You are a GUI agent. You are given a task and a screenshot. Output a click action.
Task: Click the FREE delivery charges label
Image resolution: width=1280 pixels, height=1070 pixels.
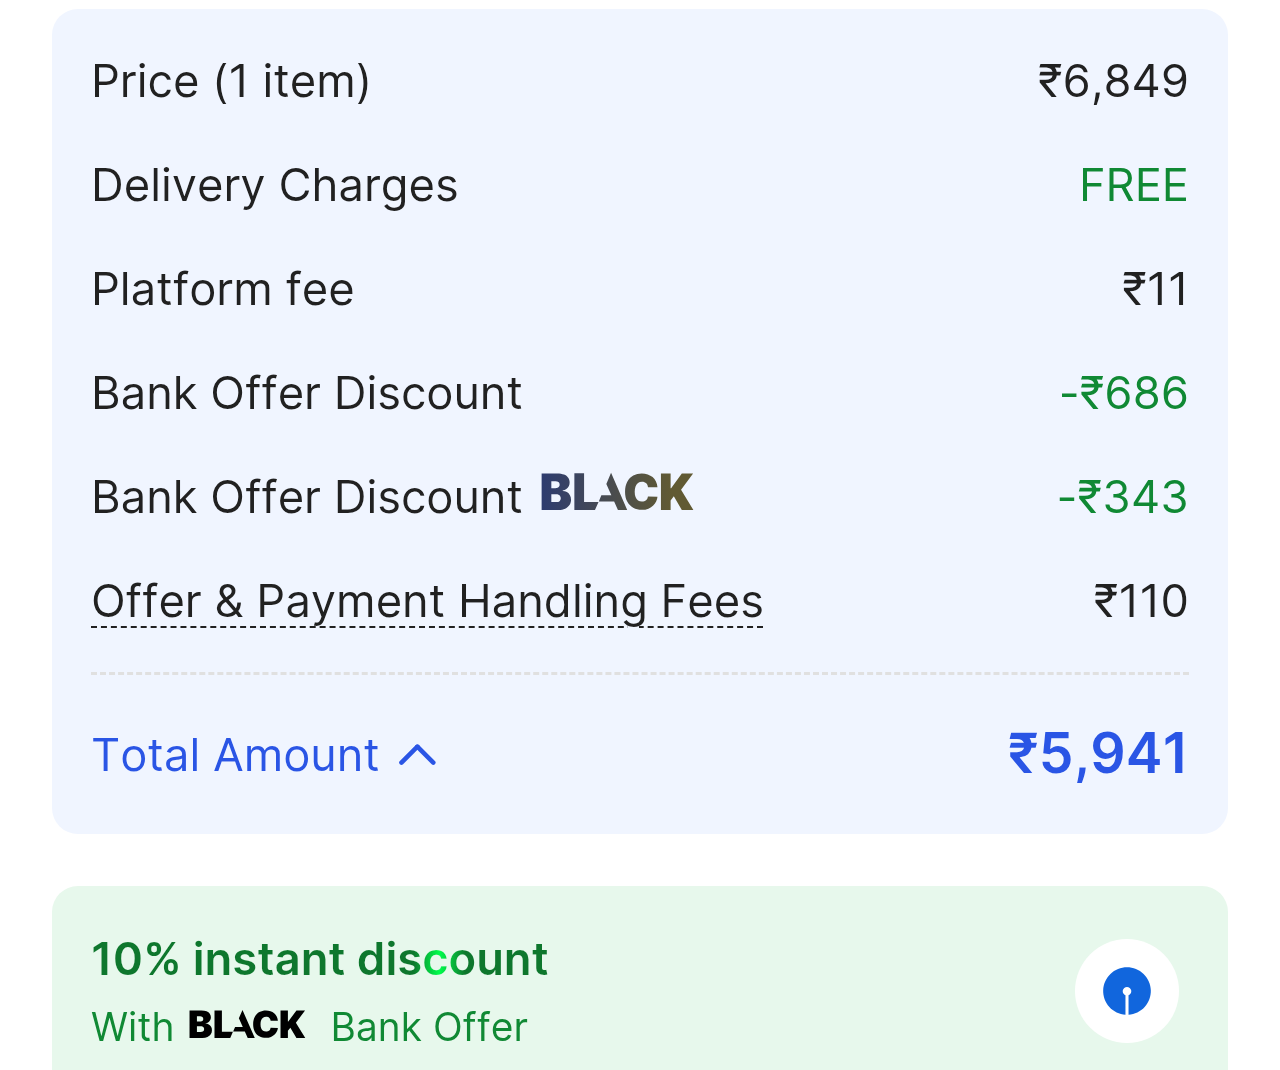click(x=1133, y=186)
